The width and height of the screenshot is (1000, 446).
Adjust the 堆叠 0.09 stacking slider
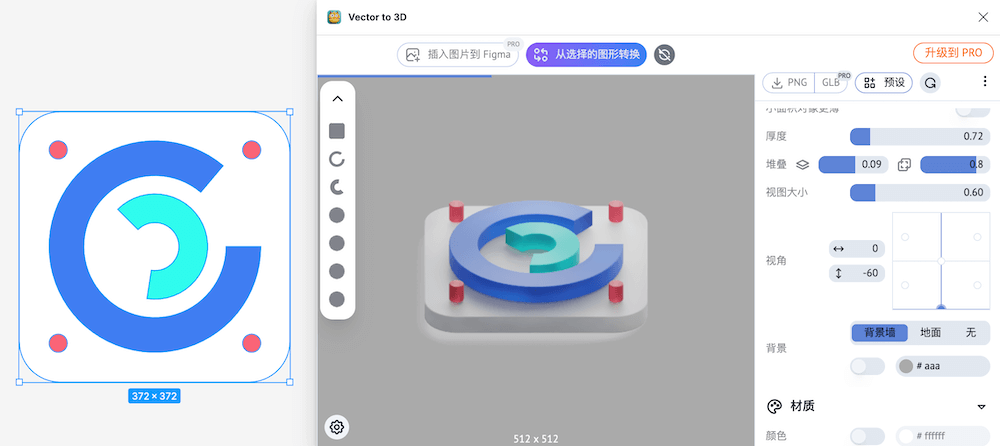(x=853, y=165)
